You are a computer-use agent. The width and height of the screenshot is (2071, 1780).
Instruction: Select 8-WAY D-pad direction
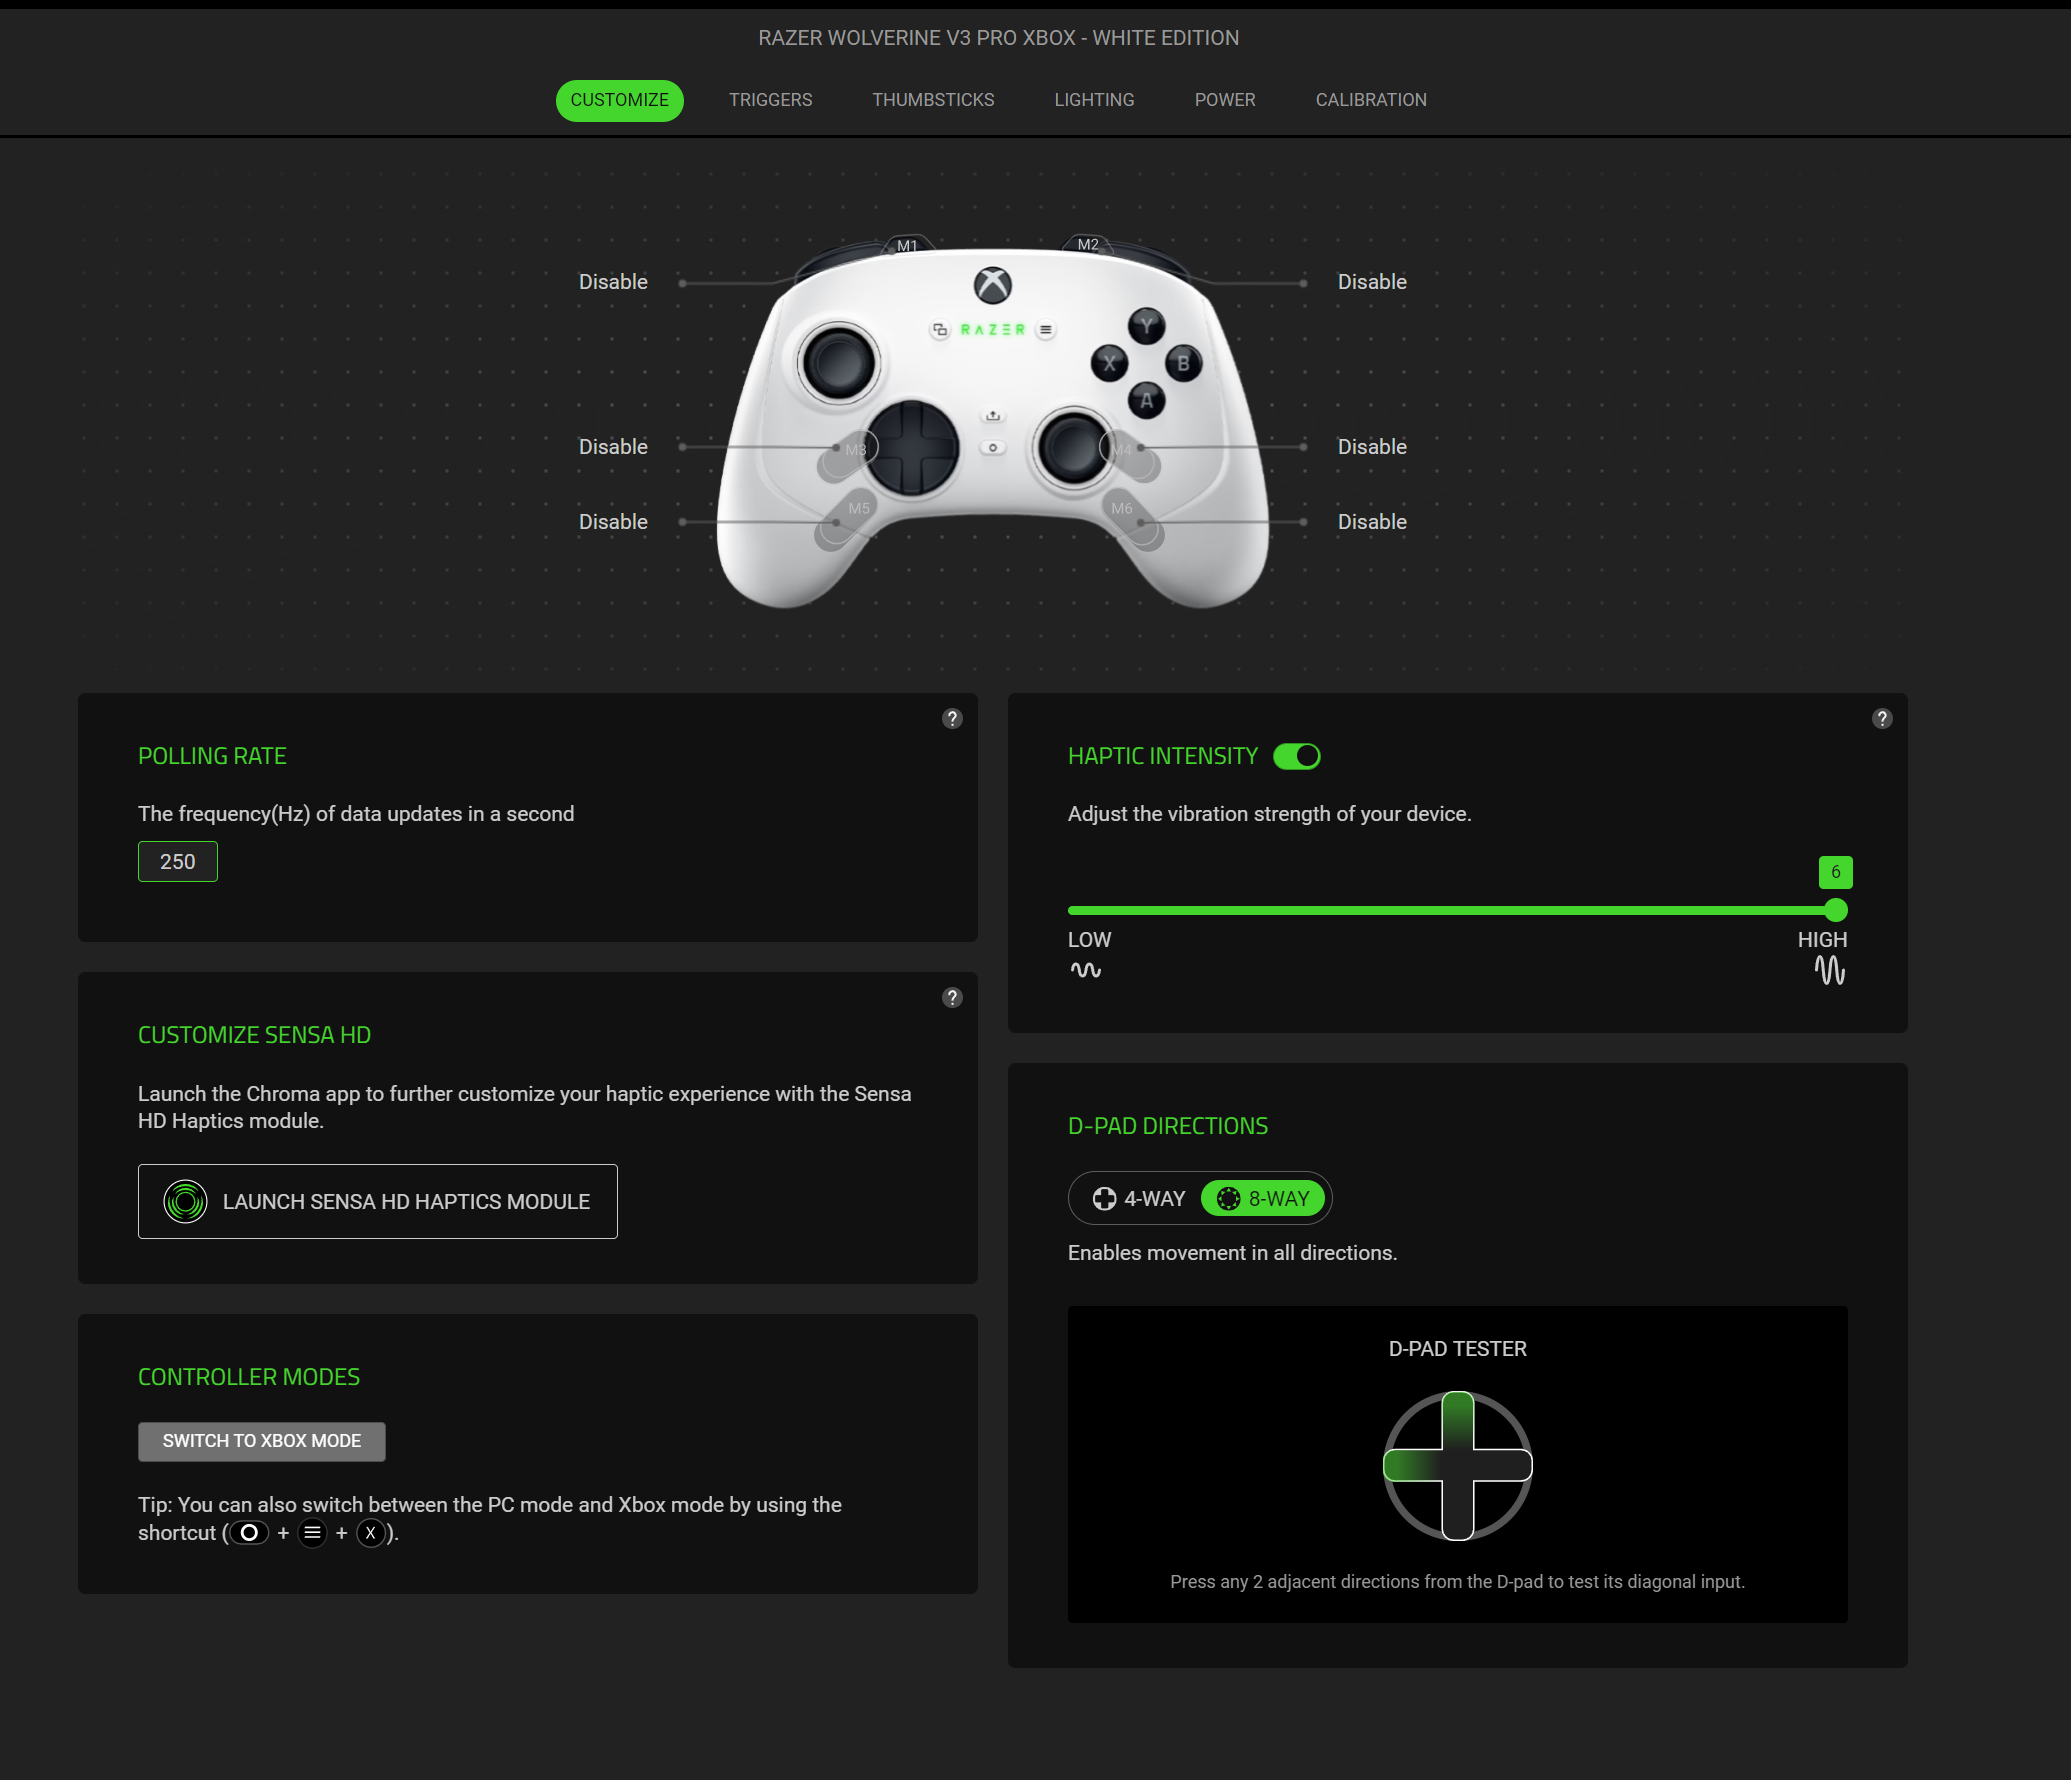coord(1264,1198)
